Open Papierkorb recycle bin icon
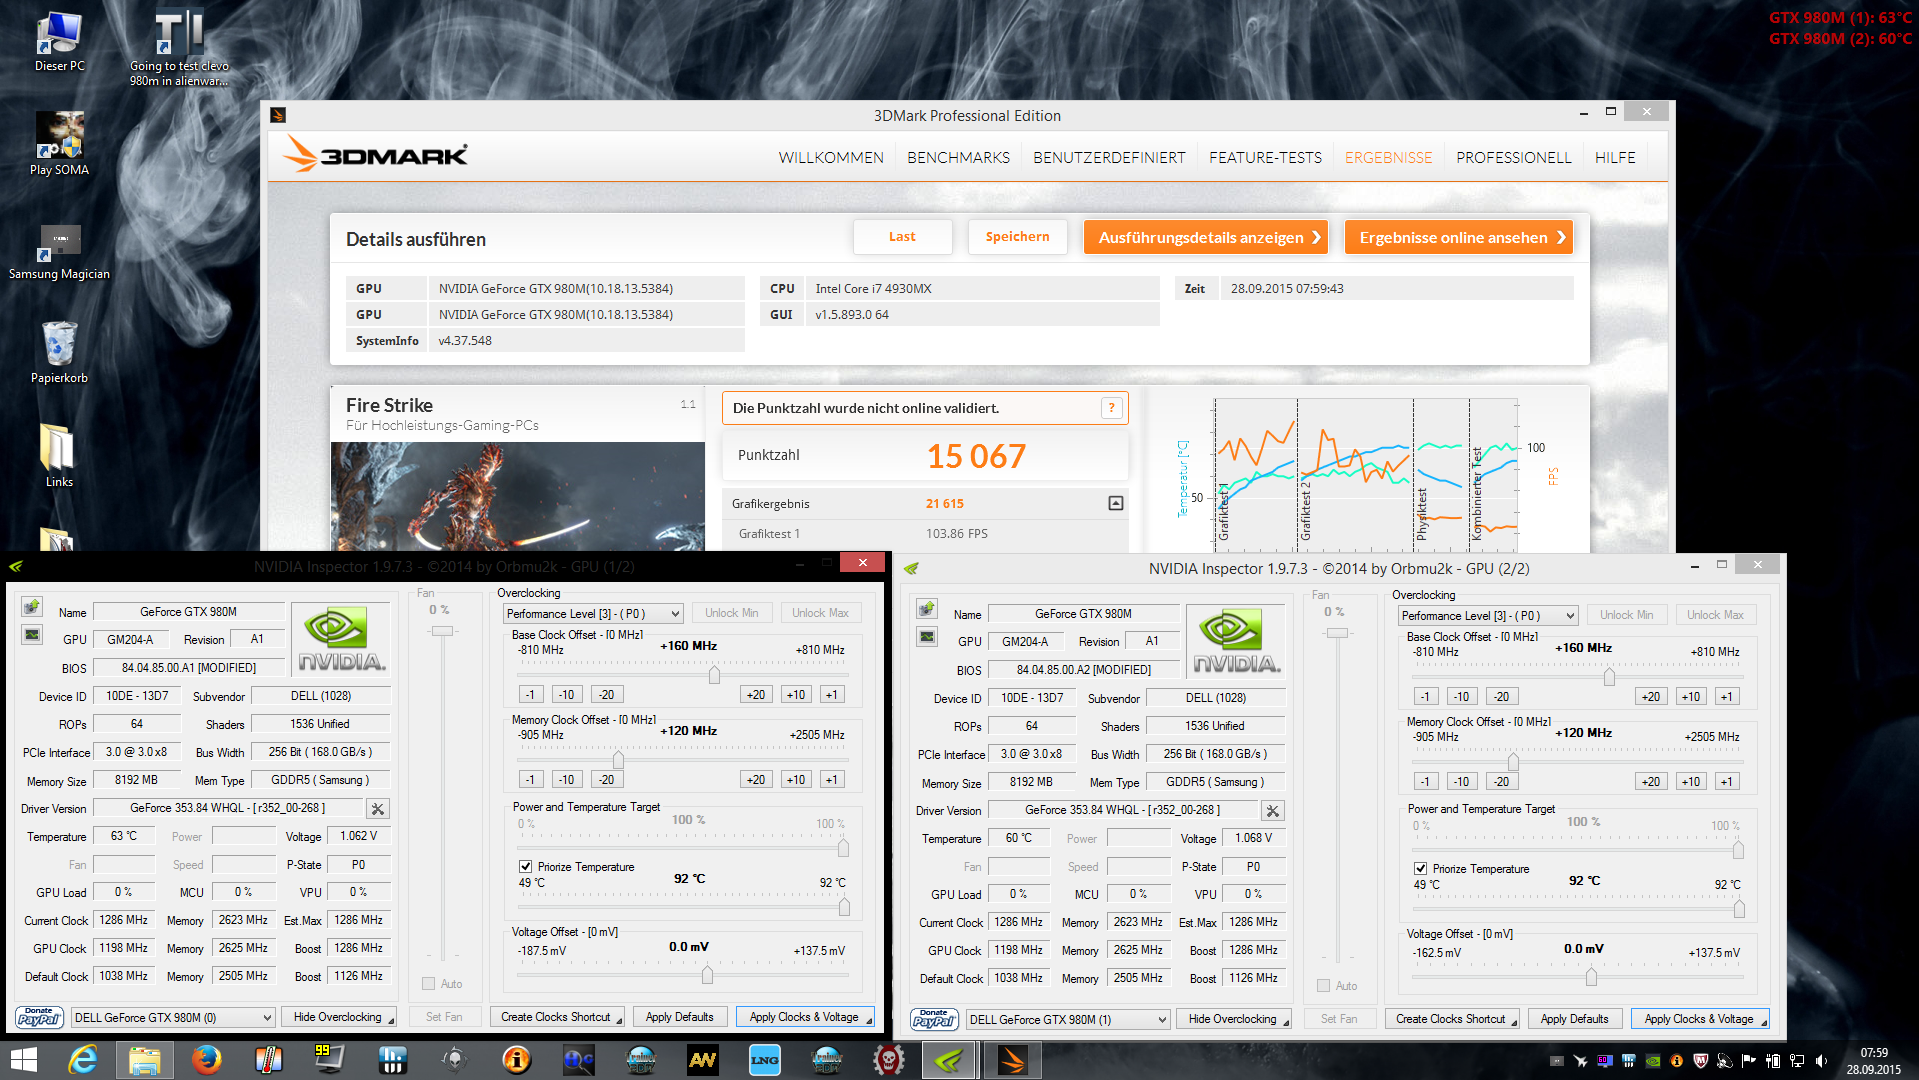This screenshot has width=1919, height=1080. pos(59,352)
